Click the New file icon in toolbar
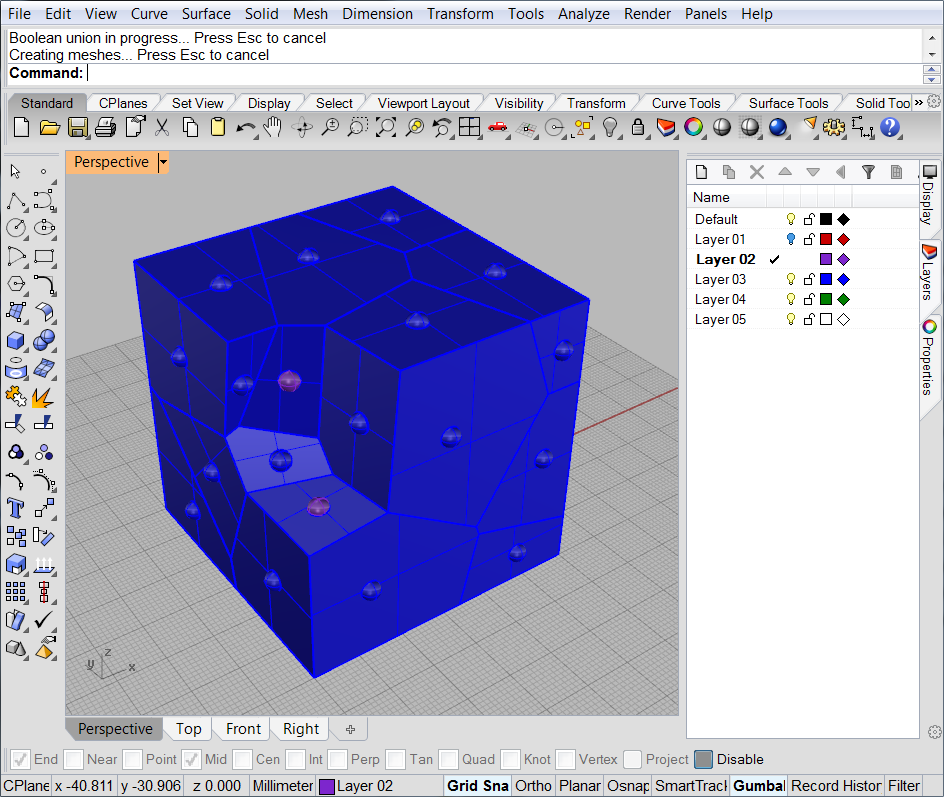The image size is (944, 797). click(x=21, y=128)
